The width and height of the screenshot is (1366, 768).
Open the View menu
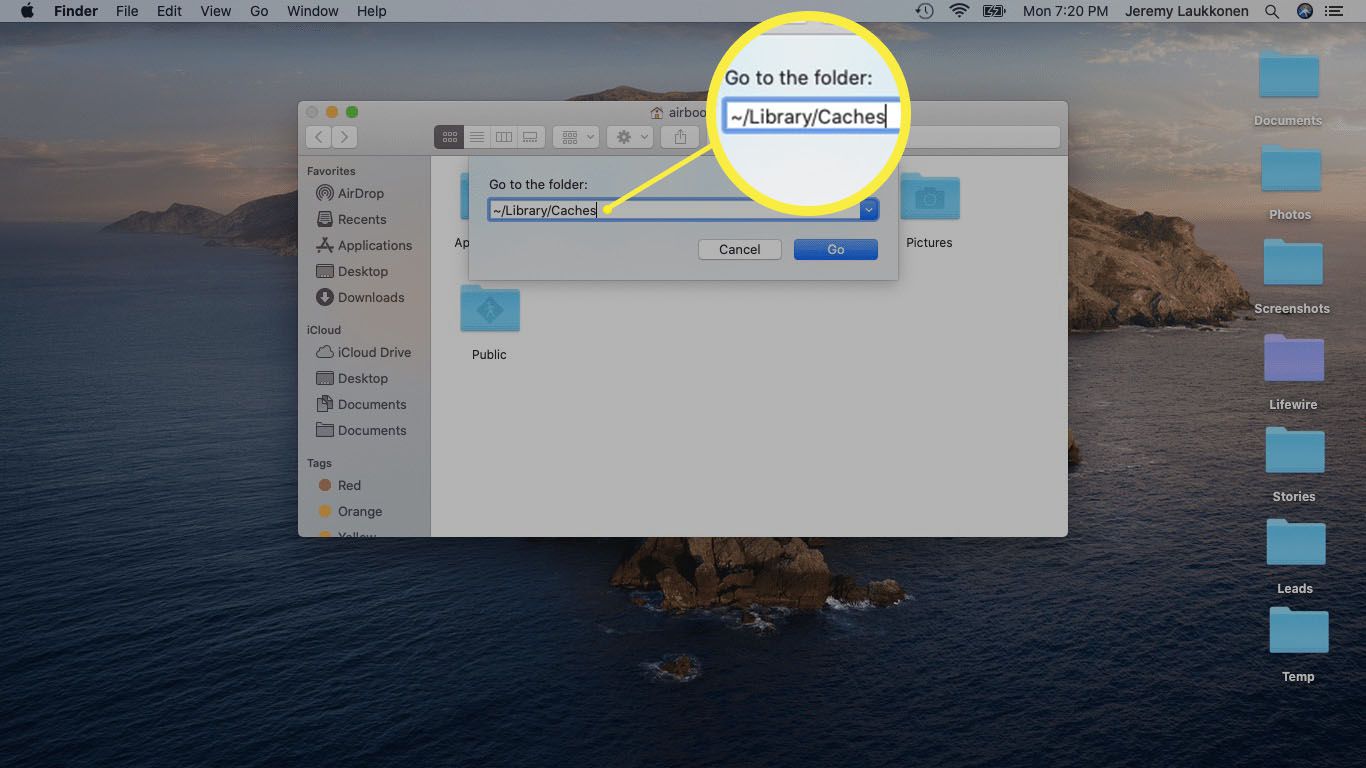(x=215, y=11)
